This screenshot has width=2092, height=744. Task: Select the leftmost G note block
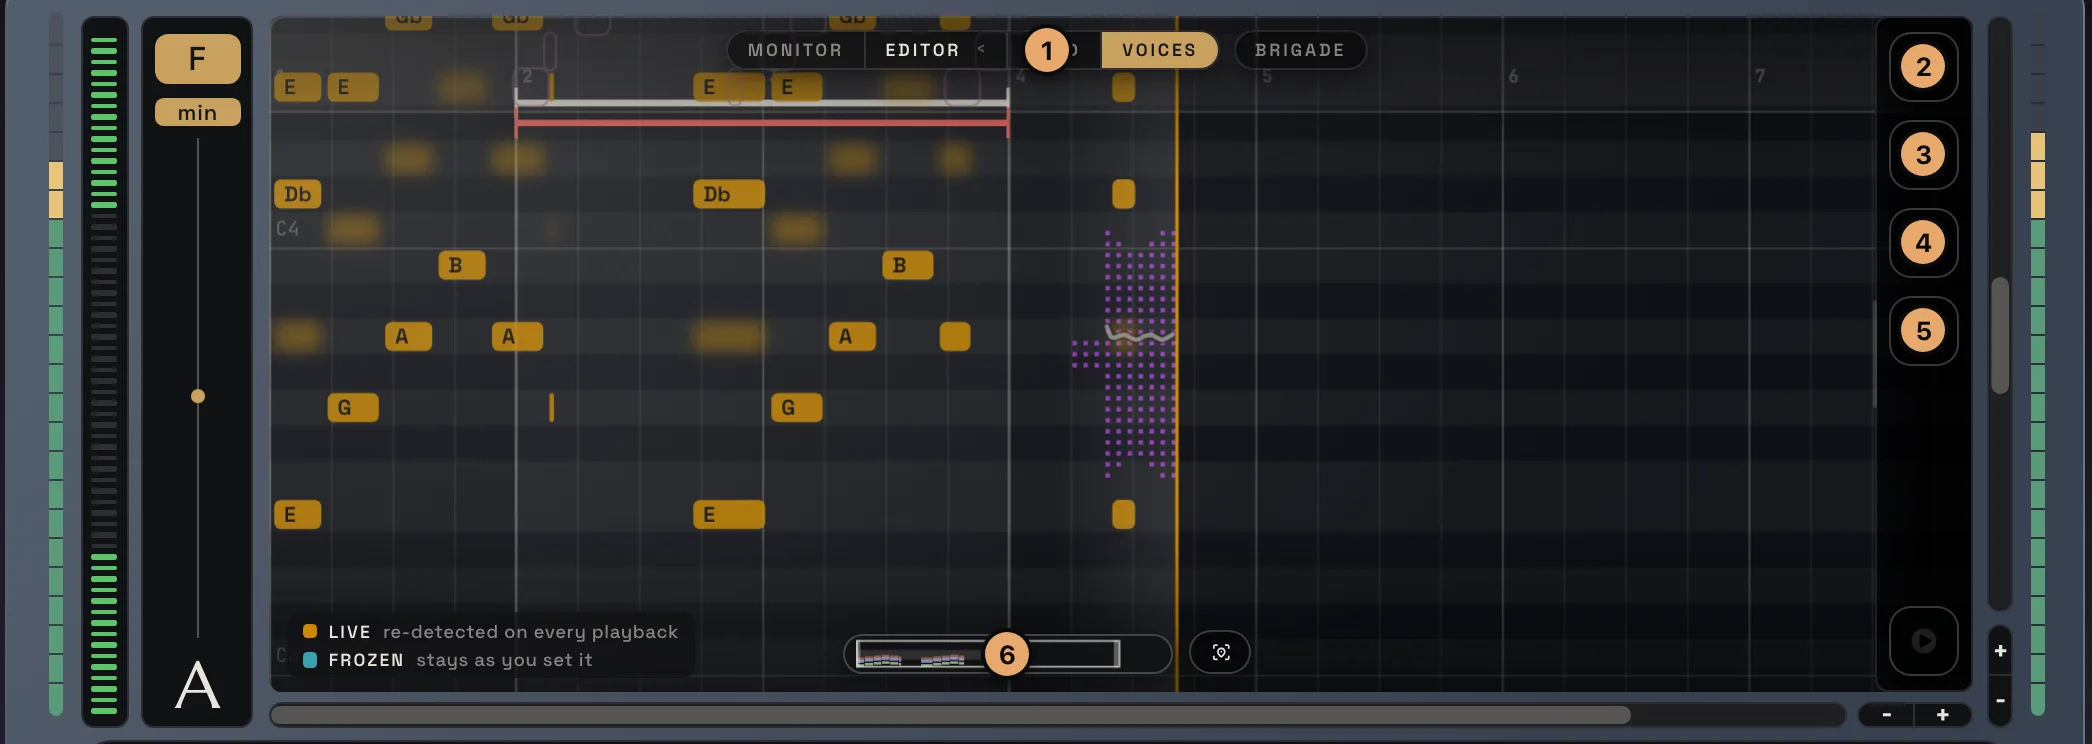coord(353,407)
